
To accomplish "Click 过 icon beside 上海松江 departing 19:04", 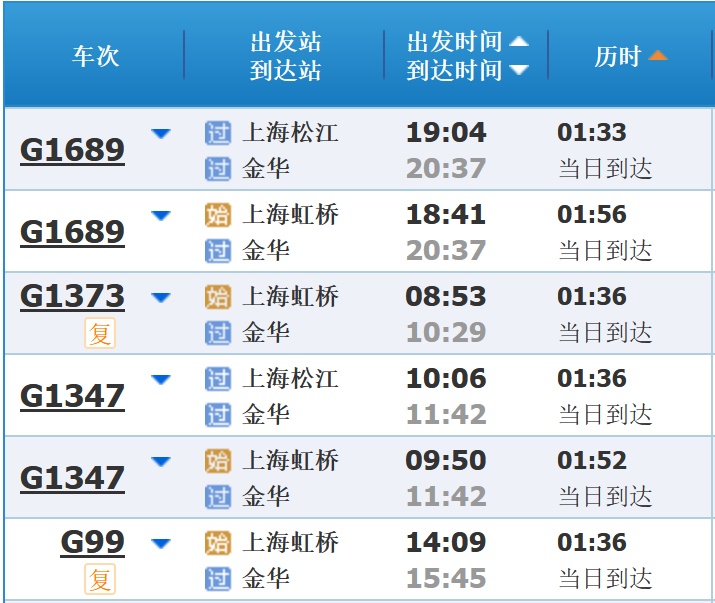I will [x=217, y=133].
